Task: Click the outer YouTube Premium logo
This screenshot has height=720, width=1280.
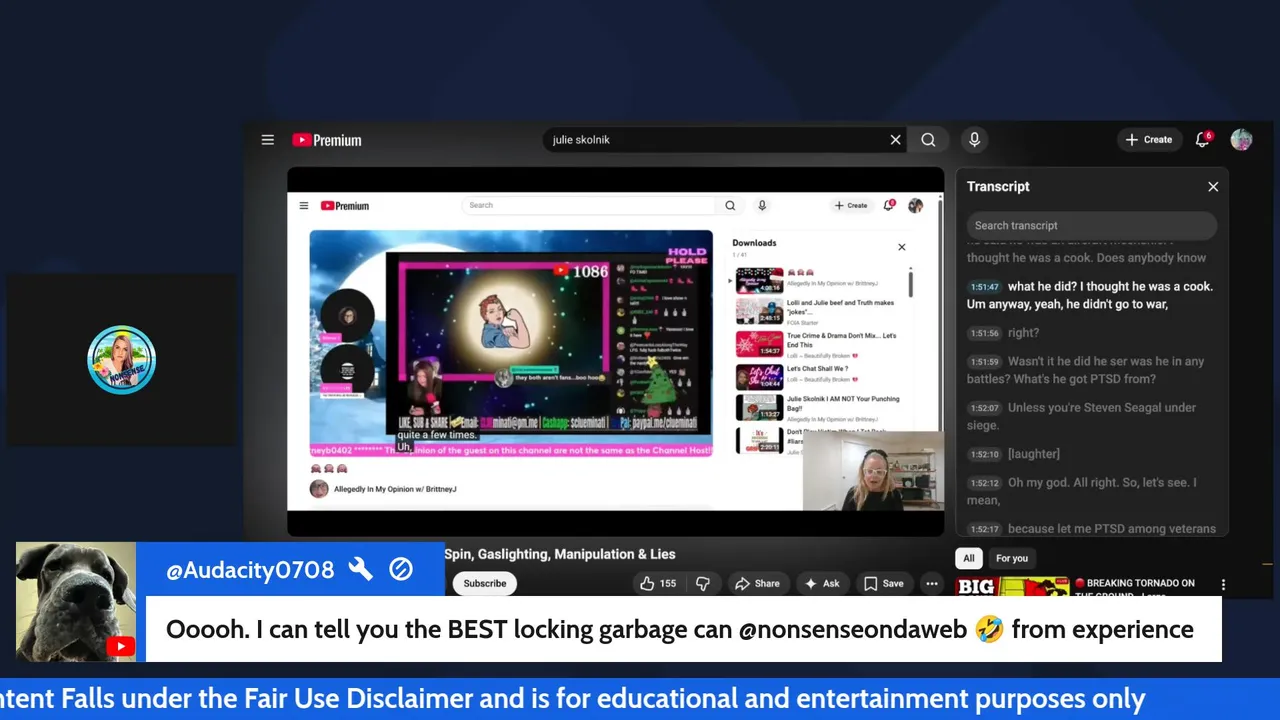Action: [x=327, y=140]
